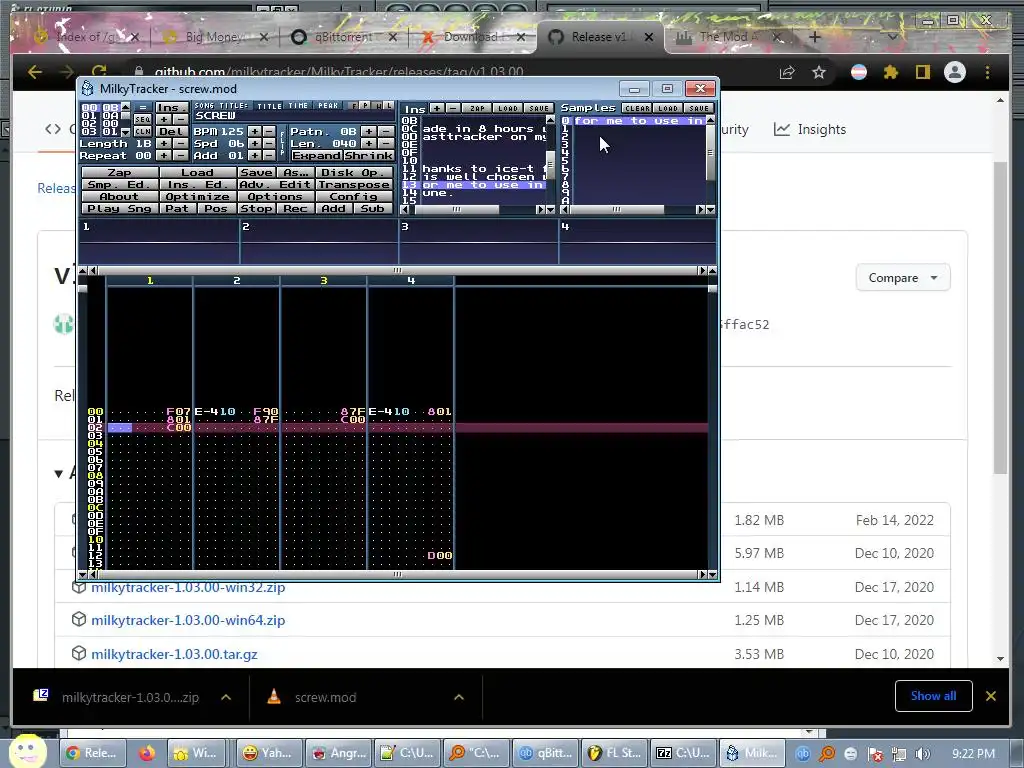This screenshot has height=768, width=1024.
Task: Switch the display to the Time tab
Action: coord(298,106)
